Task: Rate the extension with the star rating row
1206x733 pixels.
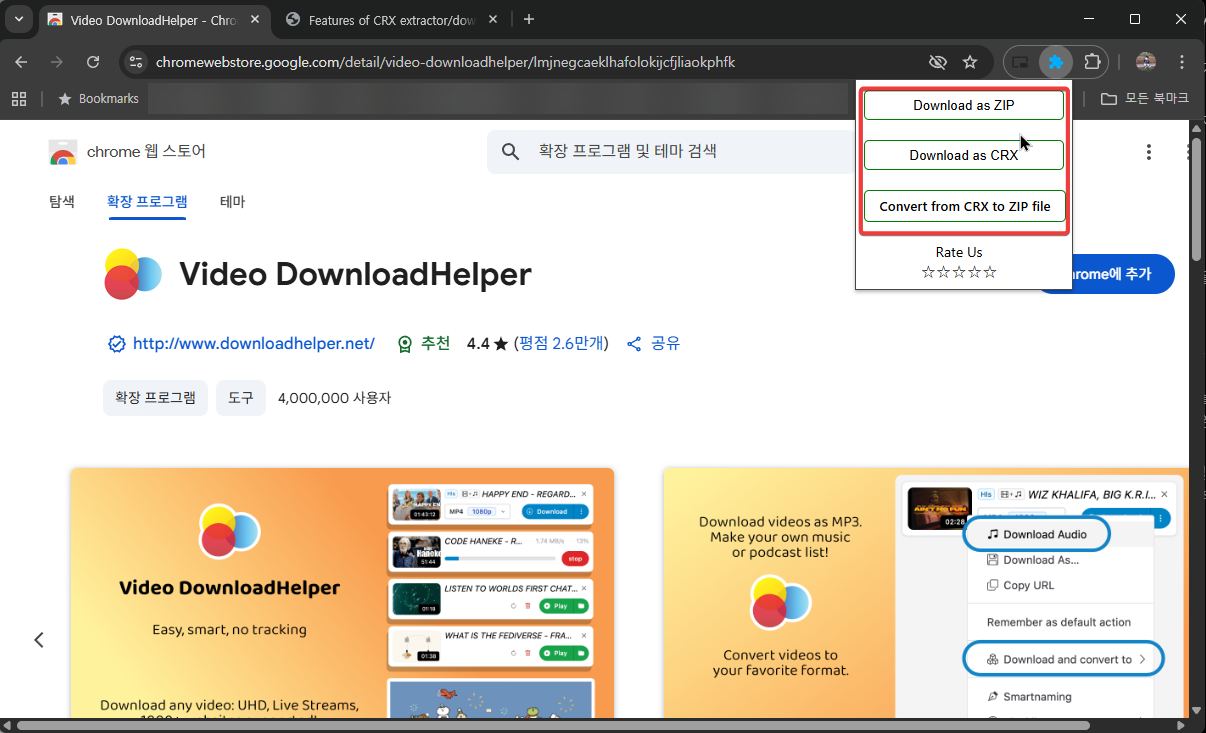Action: (x=959, y=272)
